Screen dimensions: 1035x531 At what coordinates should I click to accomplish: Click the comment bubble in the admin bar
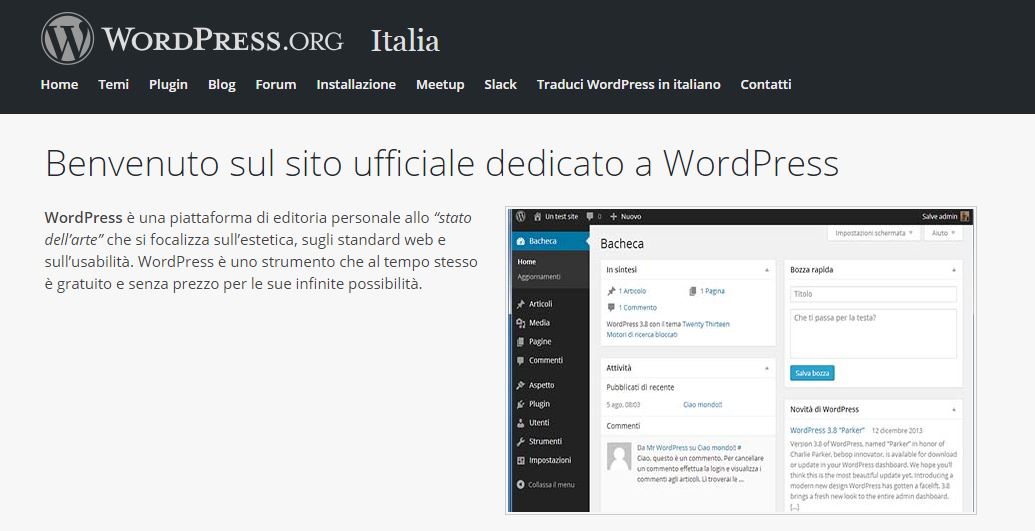click(589, 216)
